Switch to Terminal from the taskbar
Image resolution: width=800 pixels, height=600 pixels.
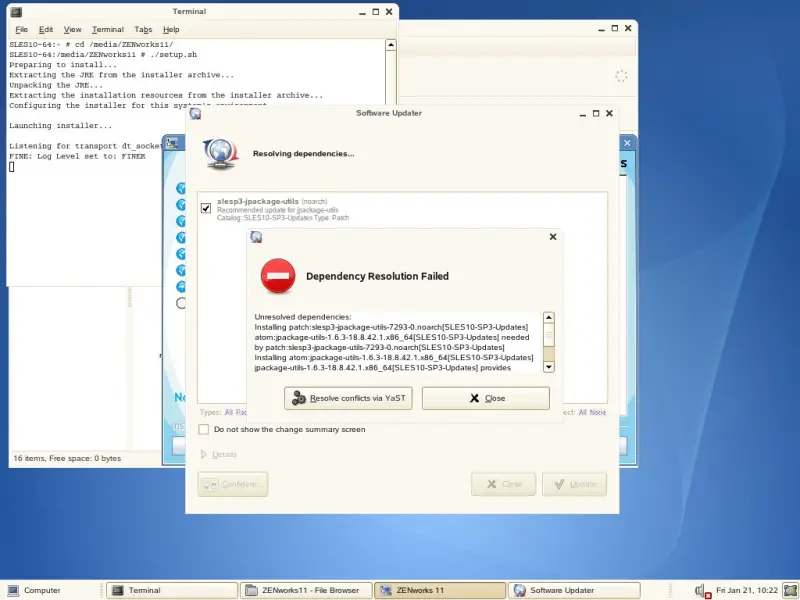(172, 590)
